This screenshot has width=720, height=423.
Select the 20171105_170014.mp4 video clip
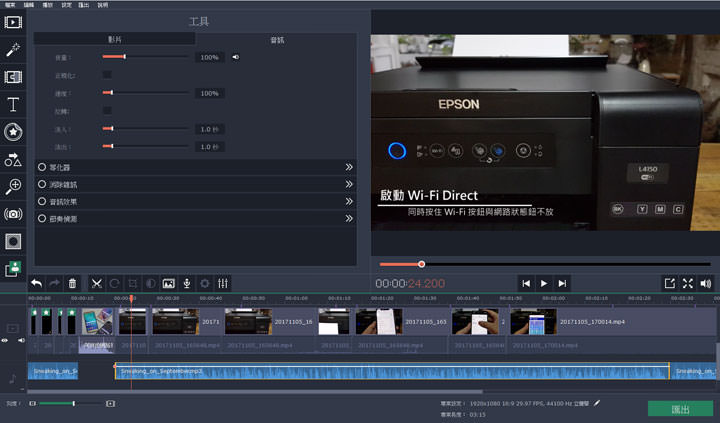click(x=613, y=321)
